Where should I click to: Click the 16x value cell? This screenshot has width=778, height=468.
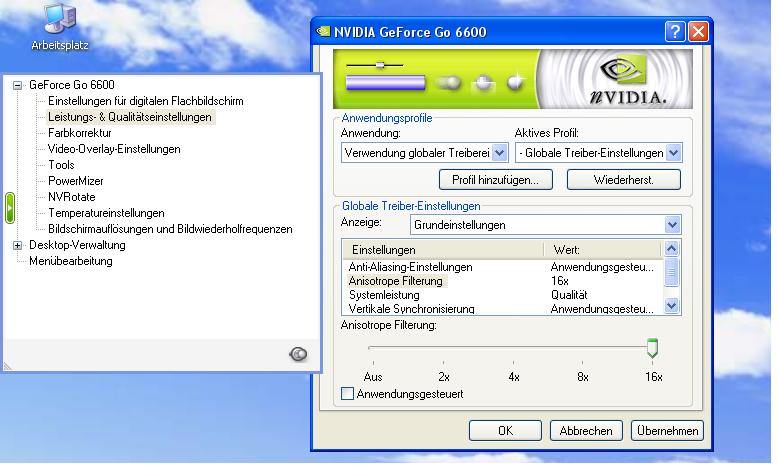click(560, 281)
